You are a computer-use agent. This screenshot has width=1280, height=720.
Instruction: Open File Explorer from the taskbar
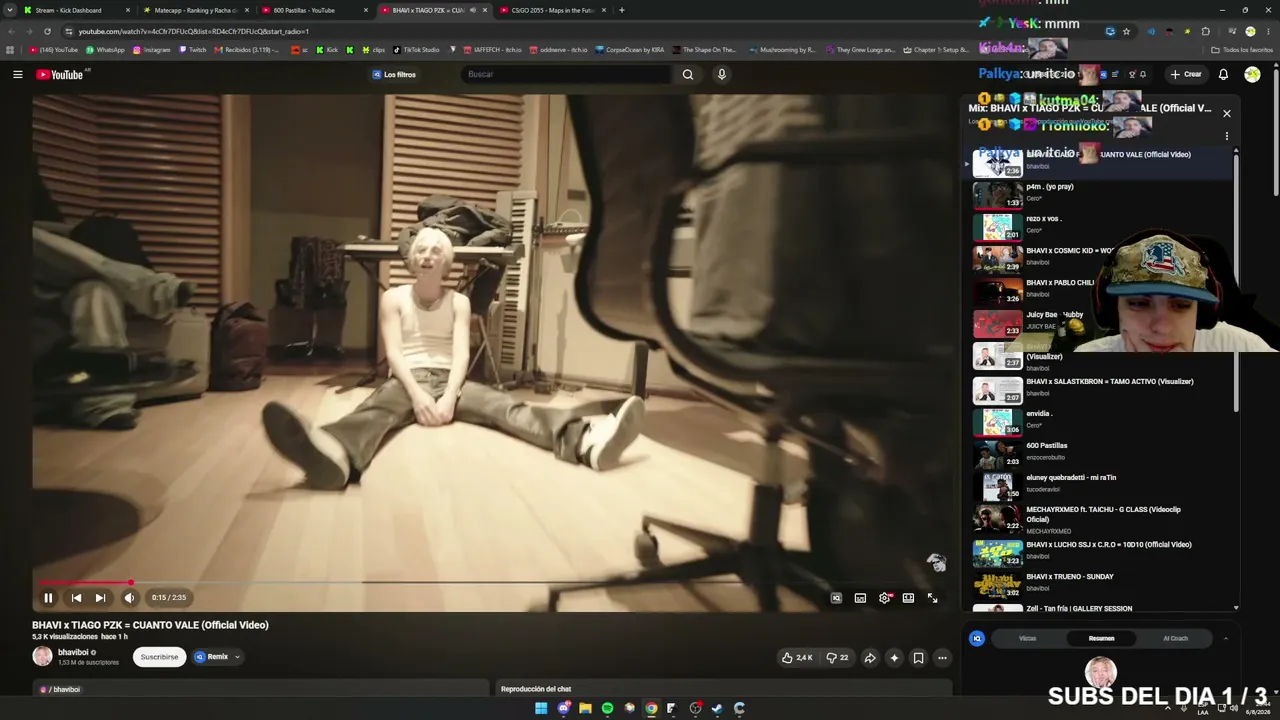585,708
